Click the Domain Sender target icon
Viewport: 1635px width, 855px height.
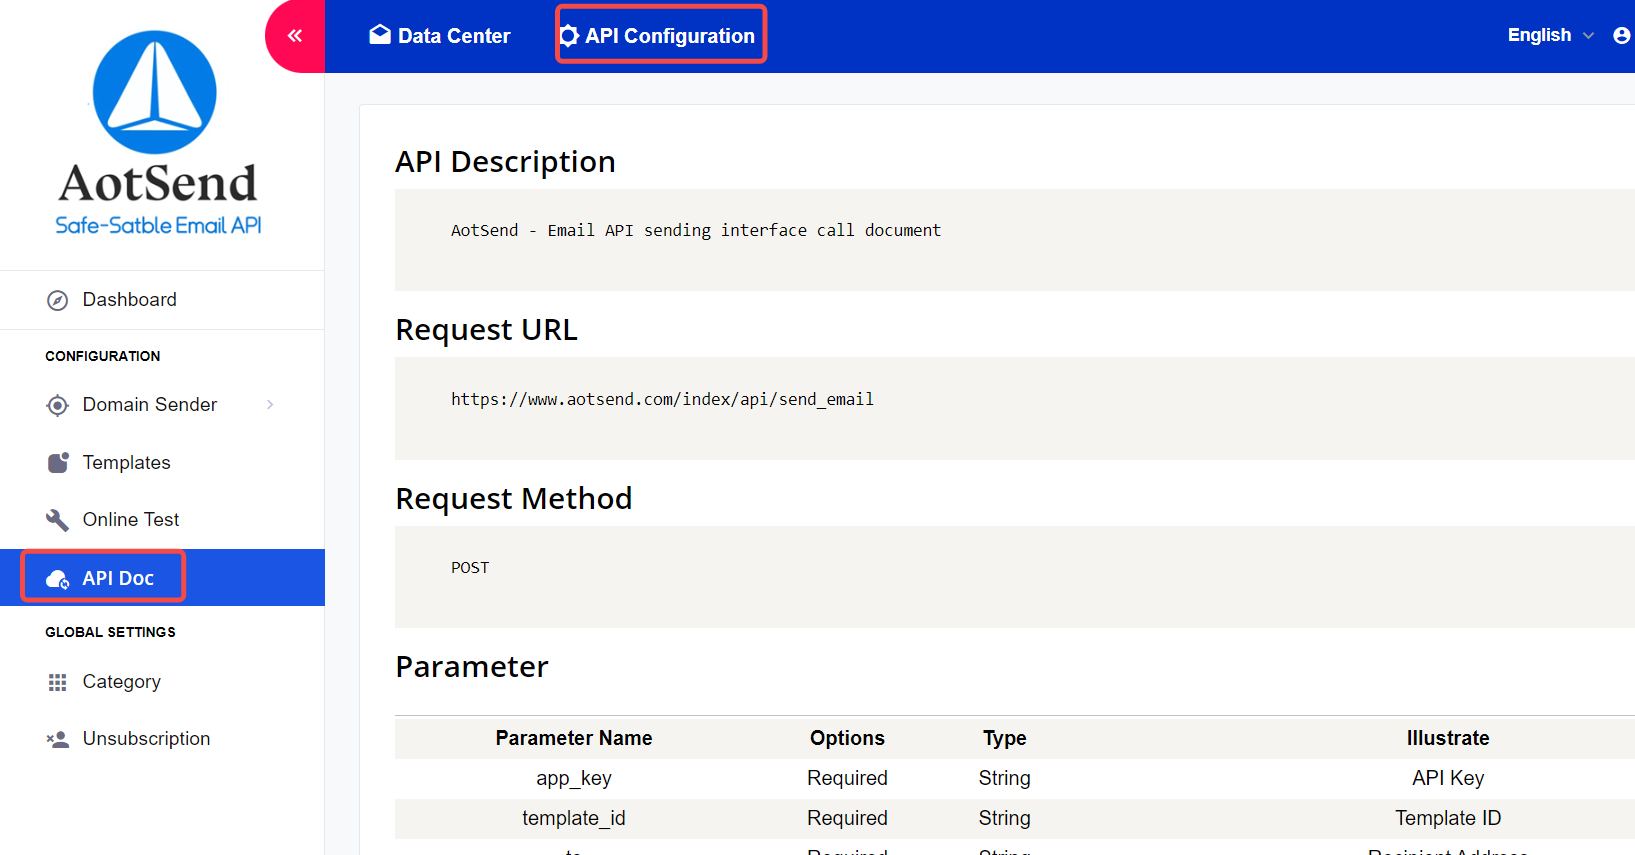pyautogui.click(x=58, y=405)
